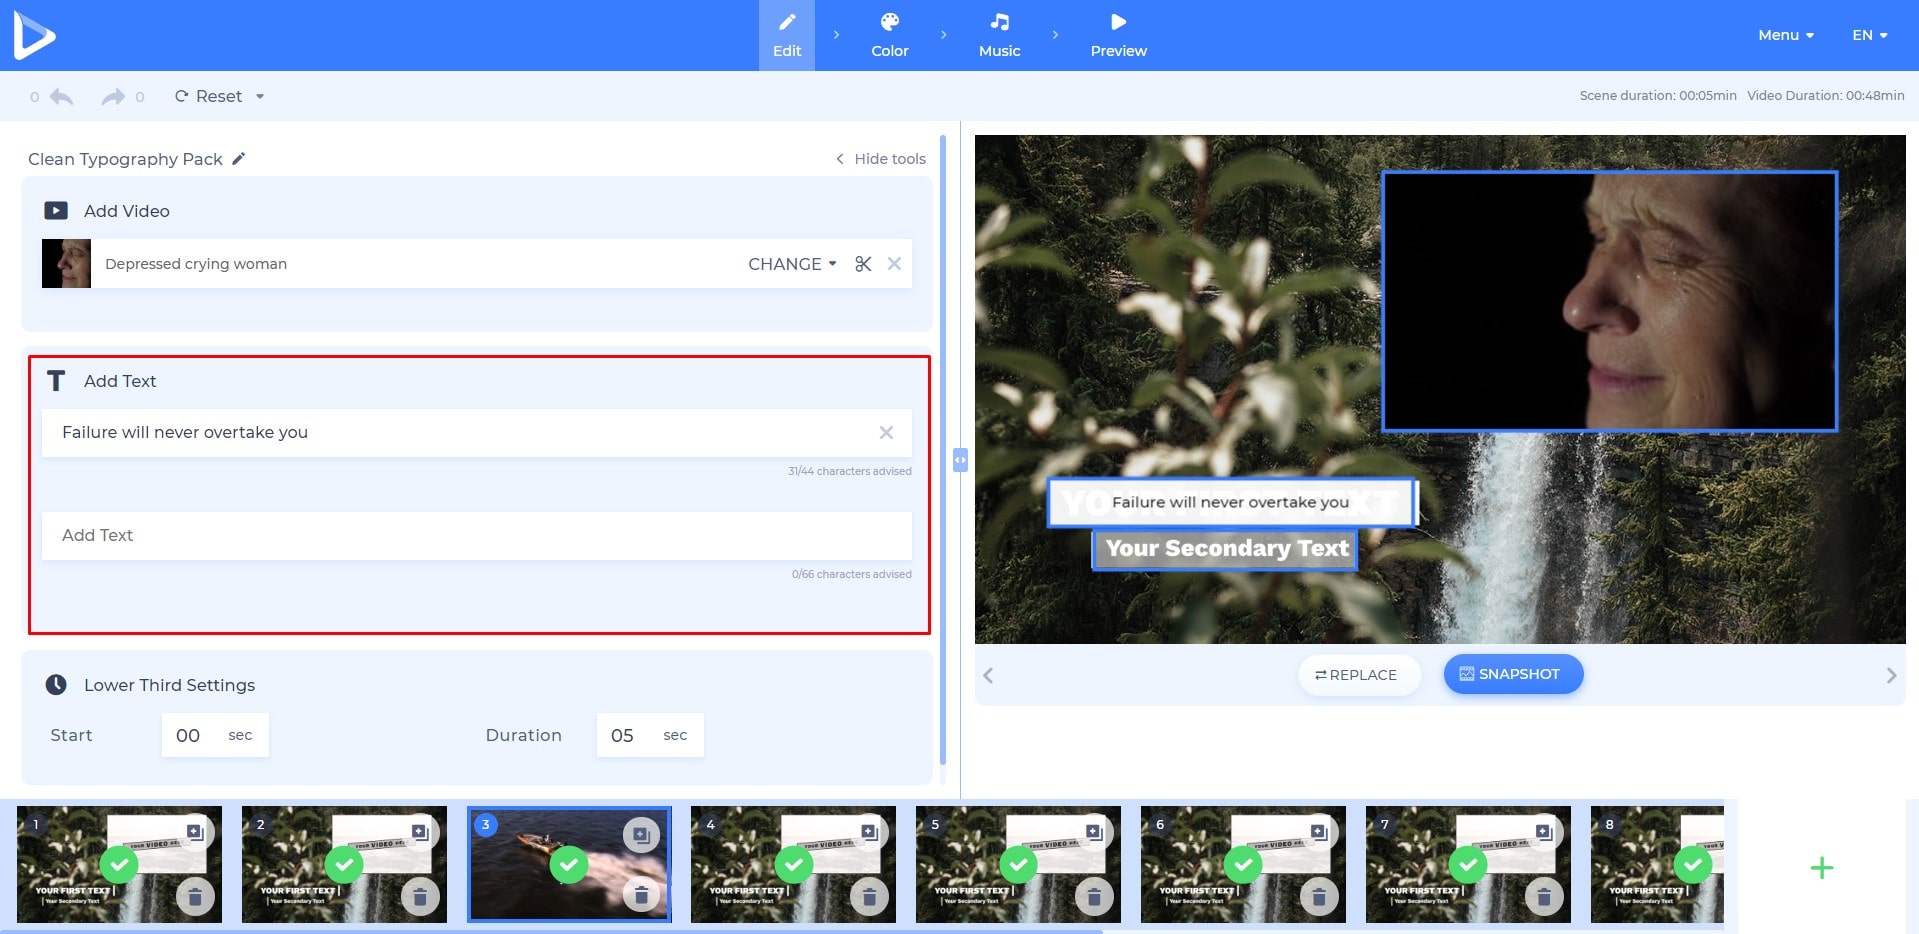
Task: Remove the Depressed crying woman video
Action: (x=894, y=264)
